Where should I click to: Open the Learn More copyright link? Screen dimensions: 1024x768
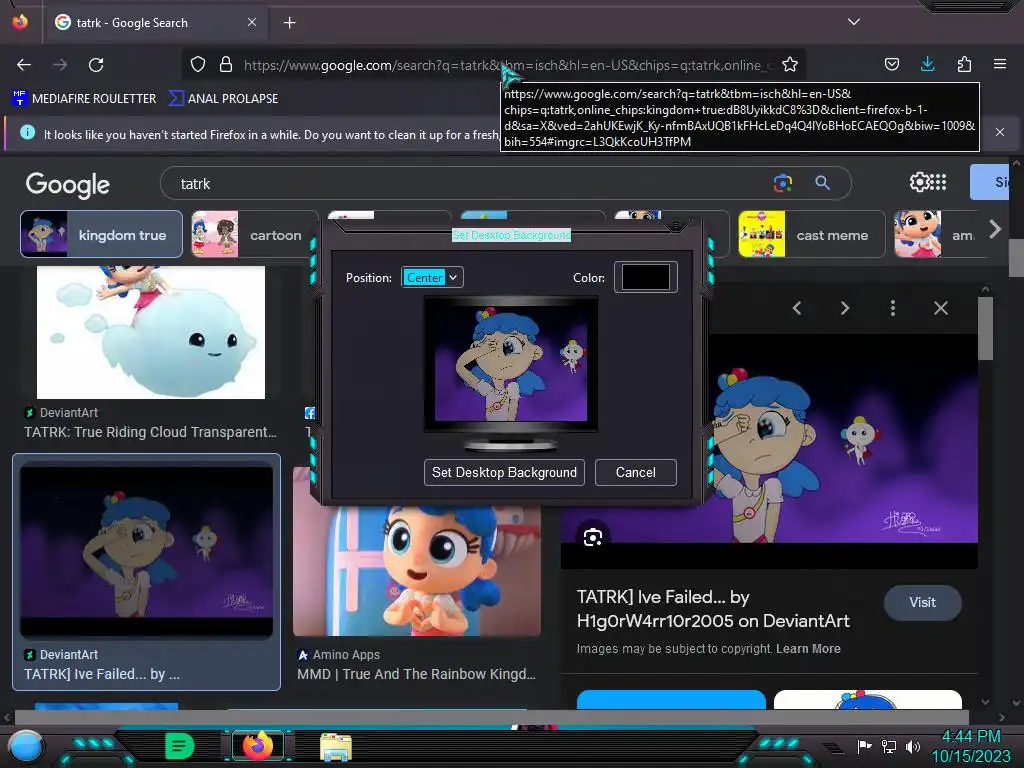point(808,649)
